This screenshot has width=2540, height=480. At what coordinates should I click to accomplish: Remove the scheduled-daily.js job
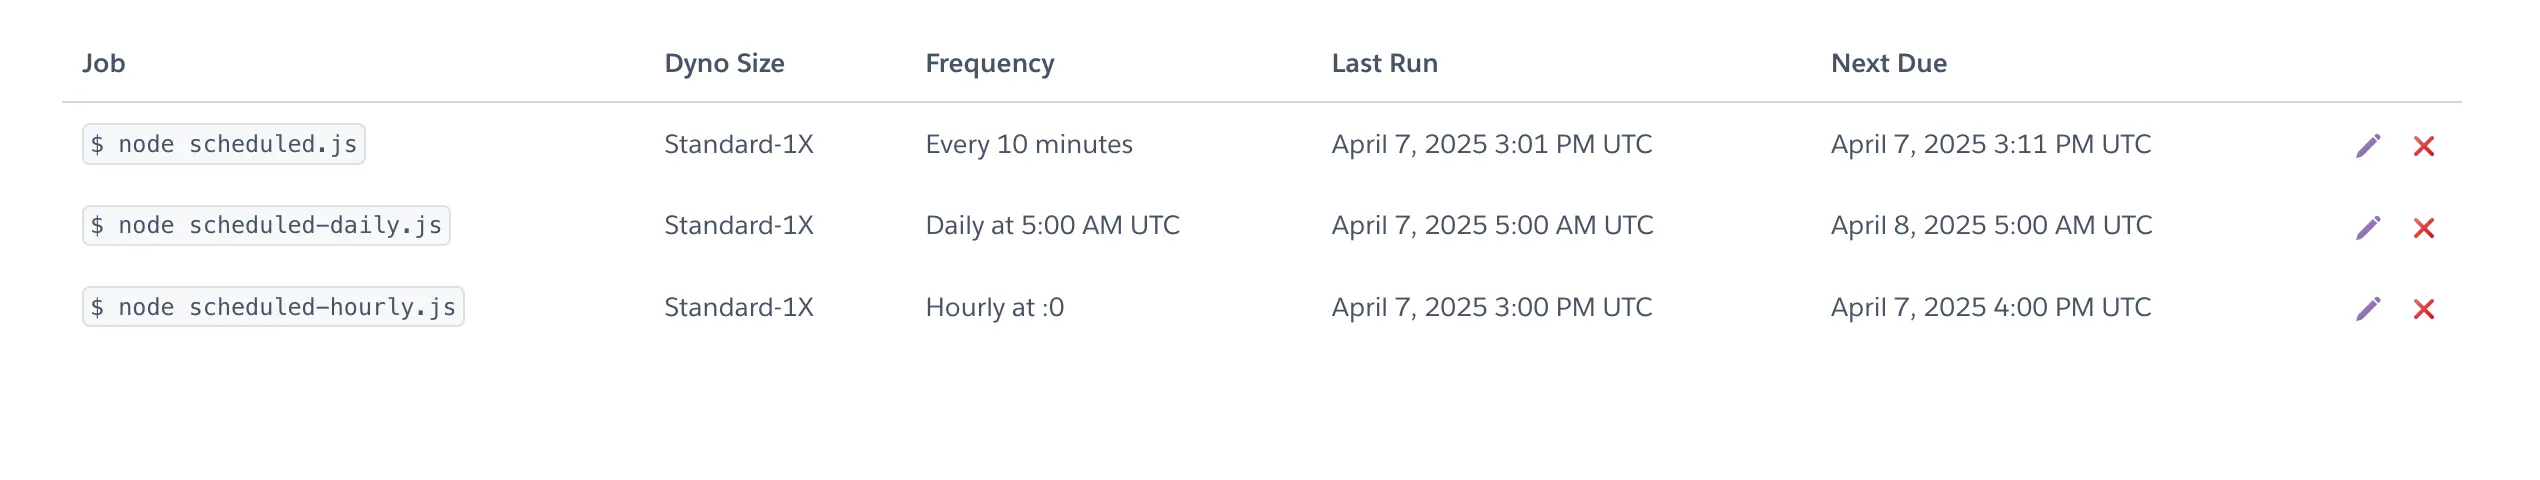pos(2423,228)
